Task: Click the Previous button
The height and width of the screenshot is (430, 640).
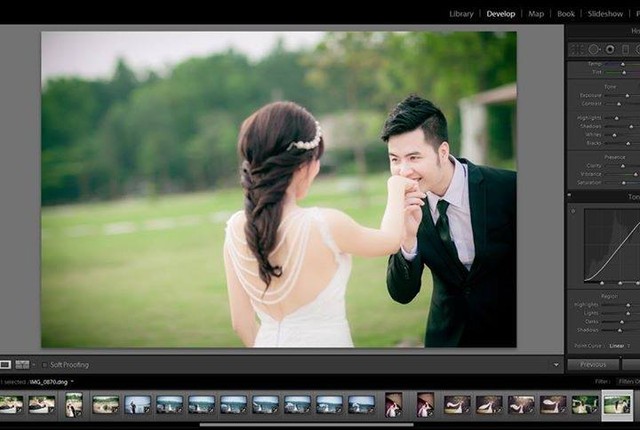Action: pos(593,364)
